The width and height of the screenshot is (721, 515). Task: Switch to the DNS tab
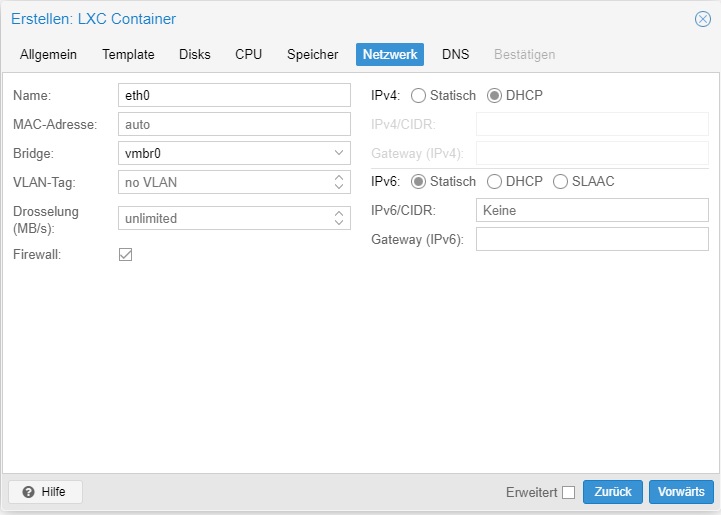click(x=455, y=54)
